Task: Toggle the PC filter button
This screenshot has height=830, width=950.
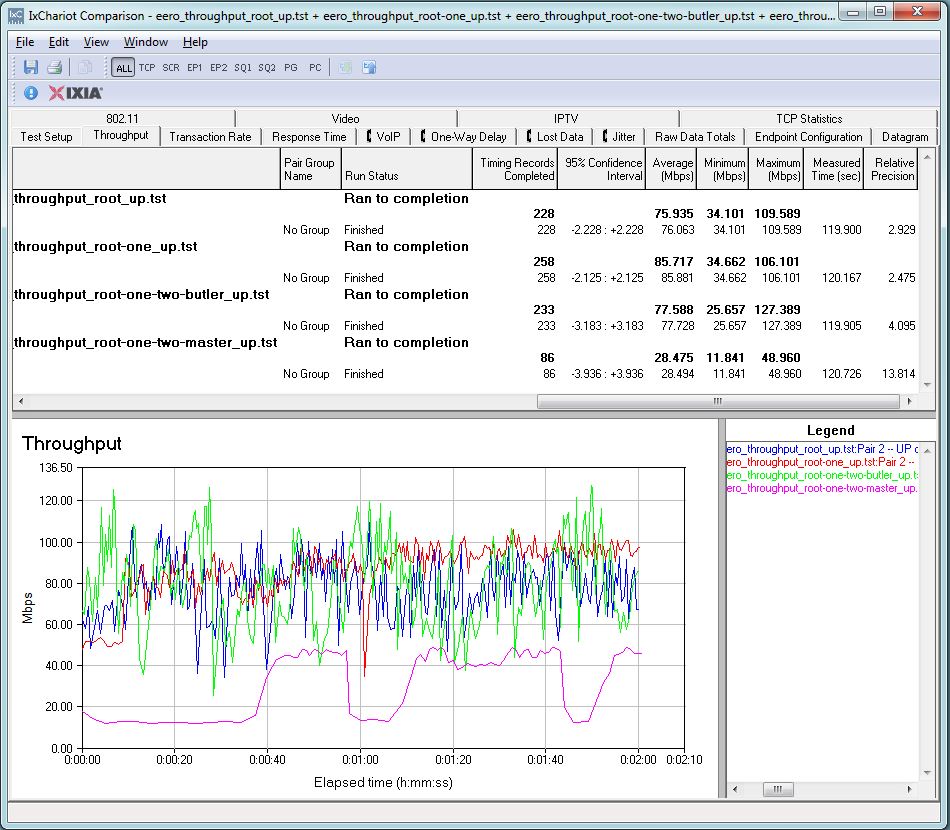Action: (x=315, y=68)
